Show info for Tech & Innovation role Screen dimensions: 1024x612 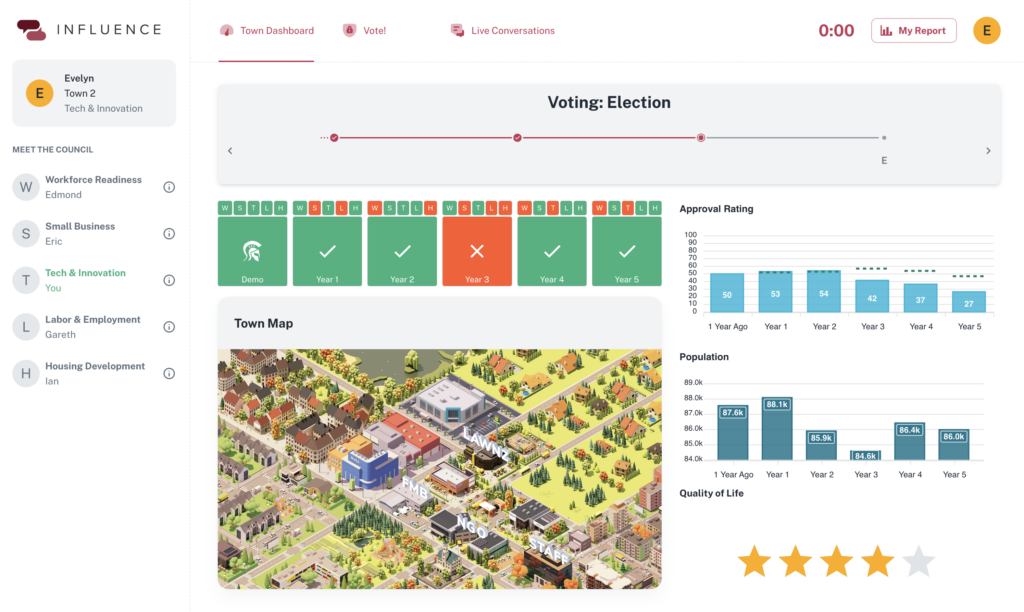pos(169,280)
